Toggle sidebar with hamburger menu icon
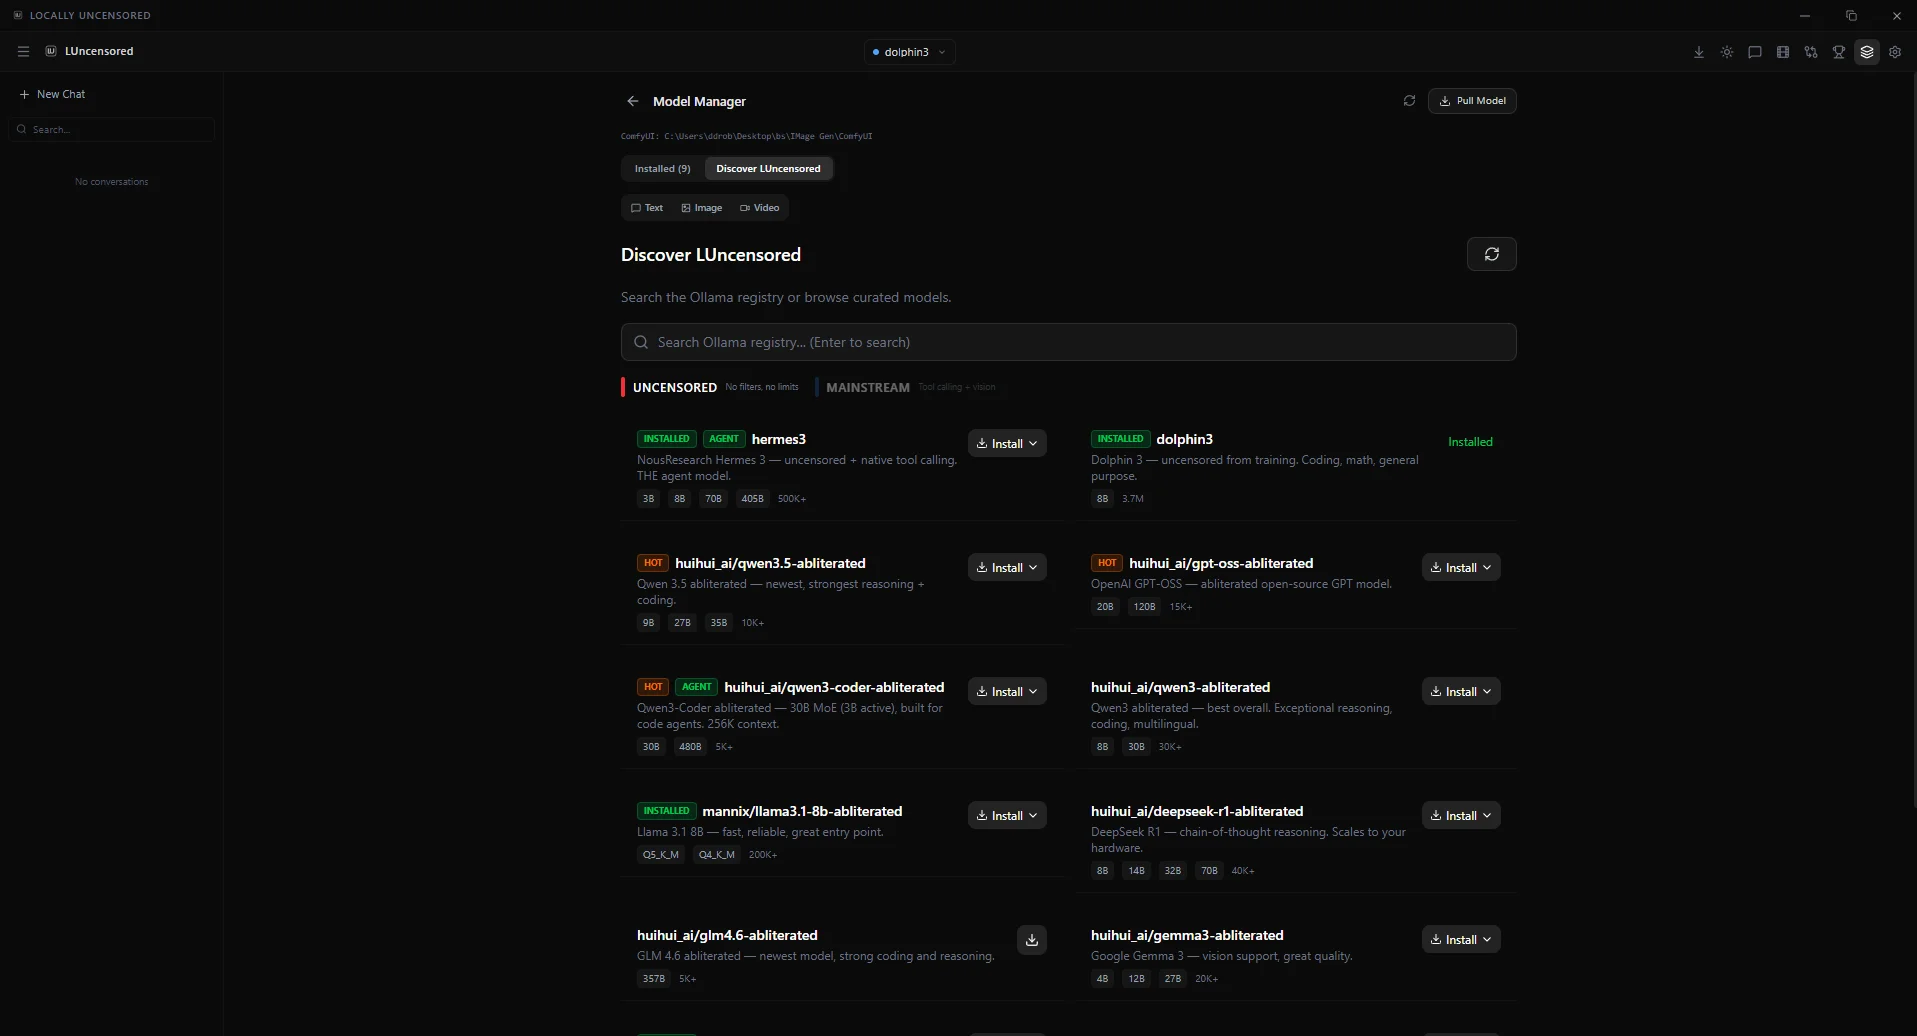This screenshot has height=1036, width=1917. [24, 51]
